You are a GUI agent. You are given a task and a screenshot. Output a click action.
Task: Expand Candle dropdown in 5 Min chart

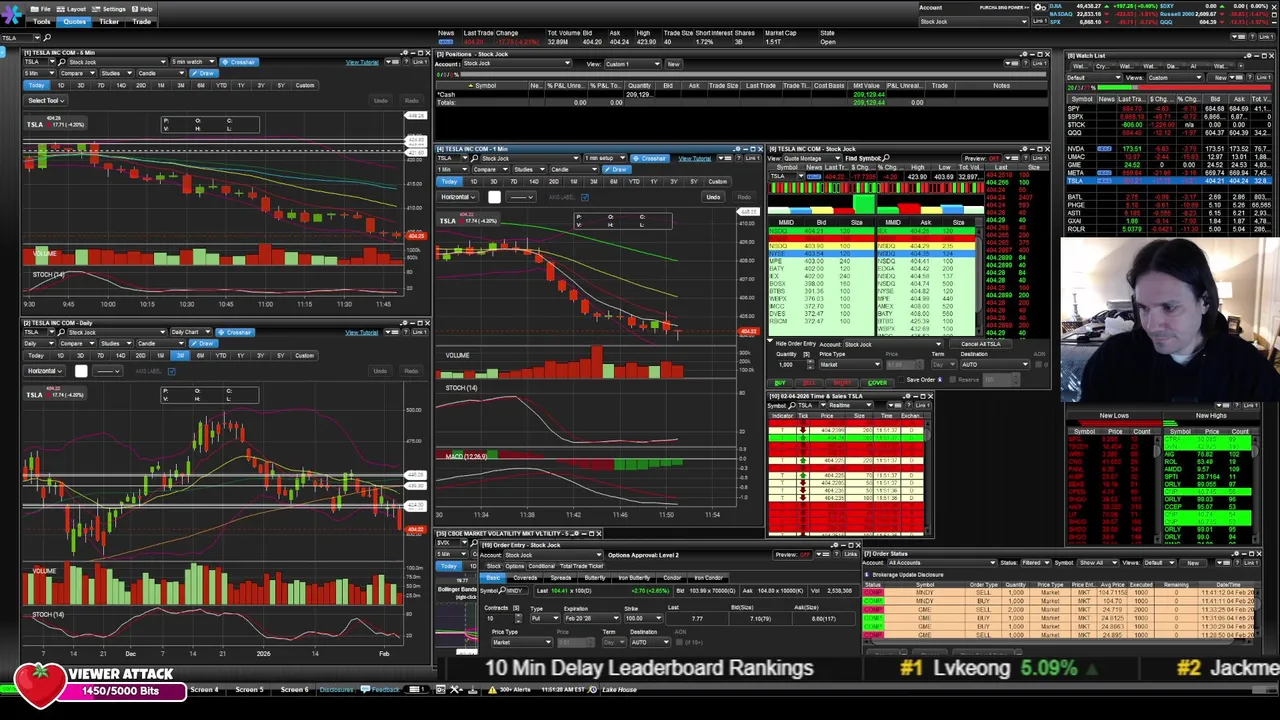tap(161, 73)
